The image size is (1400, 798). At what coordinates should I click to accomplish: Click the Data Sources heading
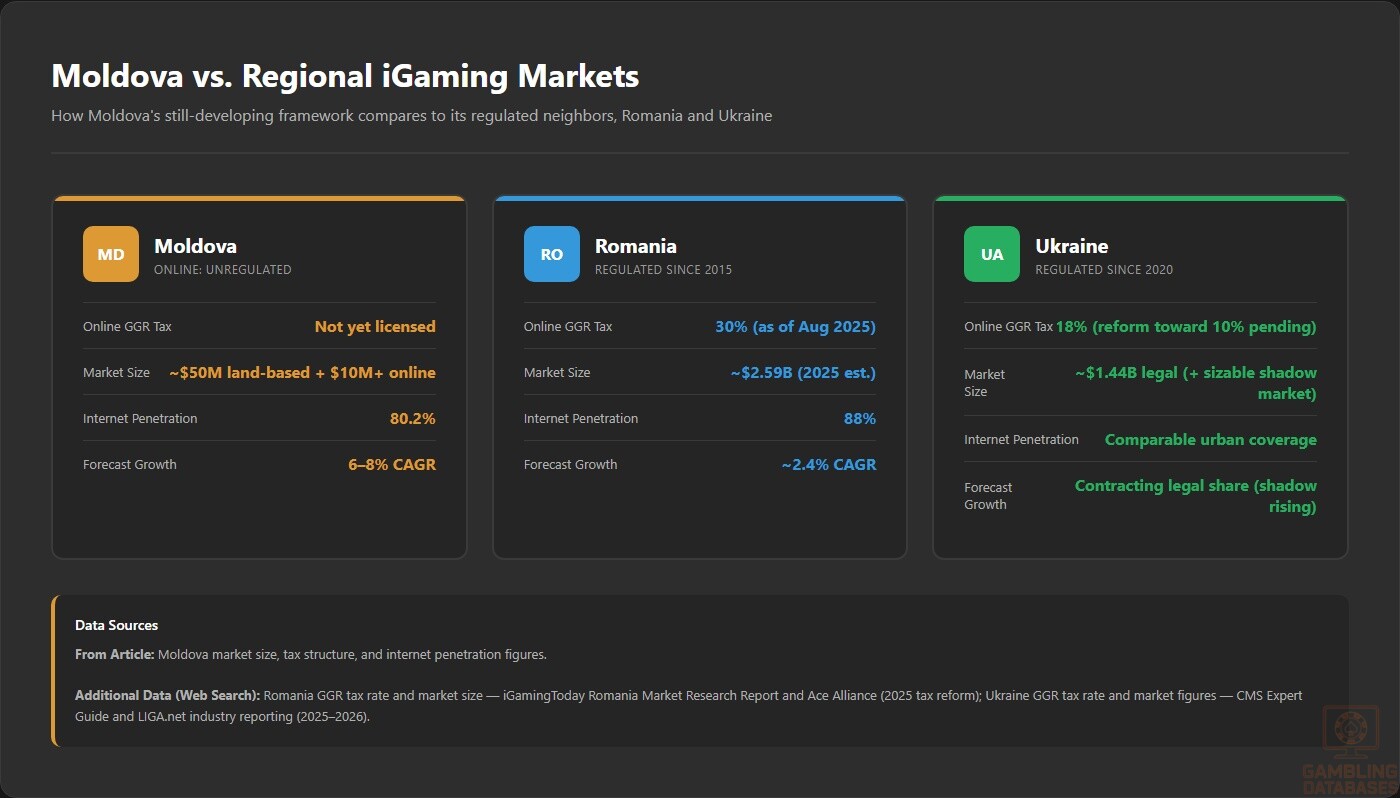(x=117, y=625)
